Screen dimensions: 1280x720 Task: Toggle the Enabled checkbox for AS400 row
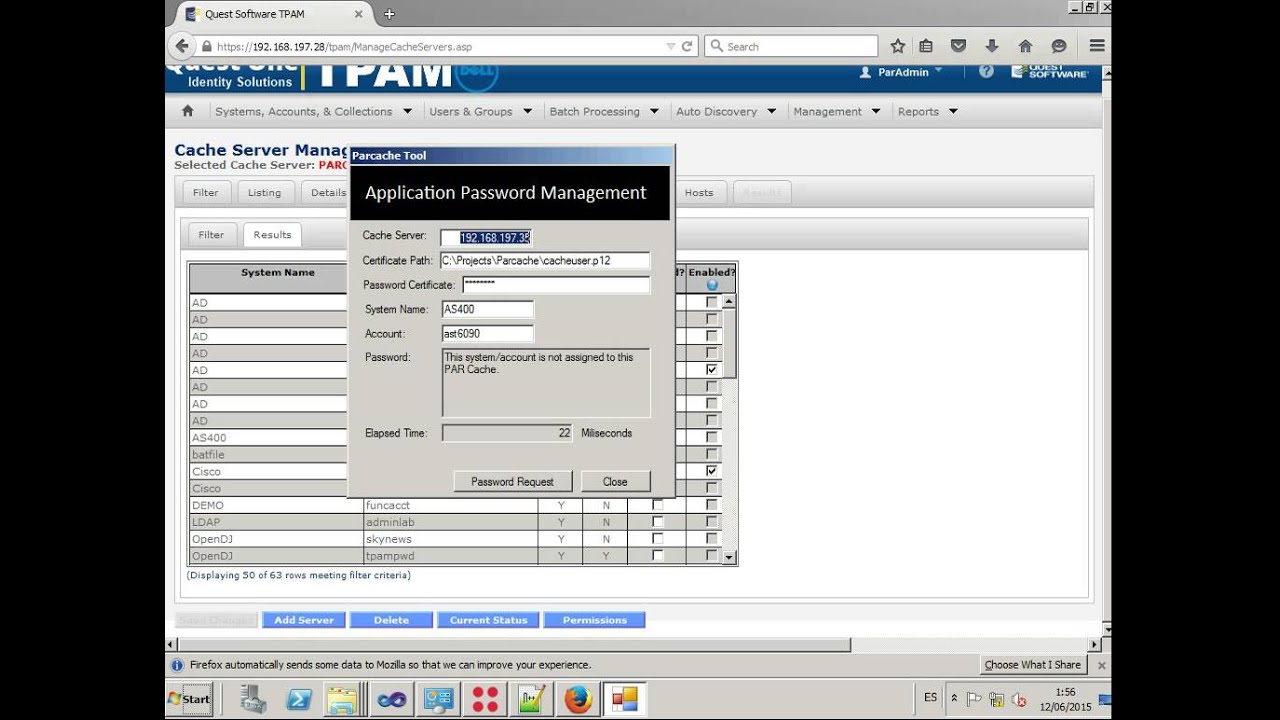click(712, 437)
